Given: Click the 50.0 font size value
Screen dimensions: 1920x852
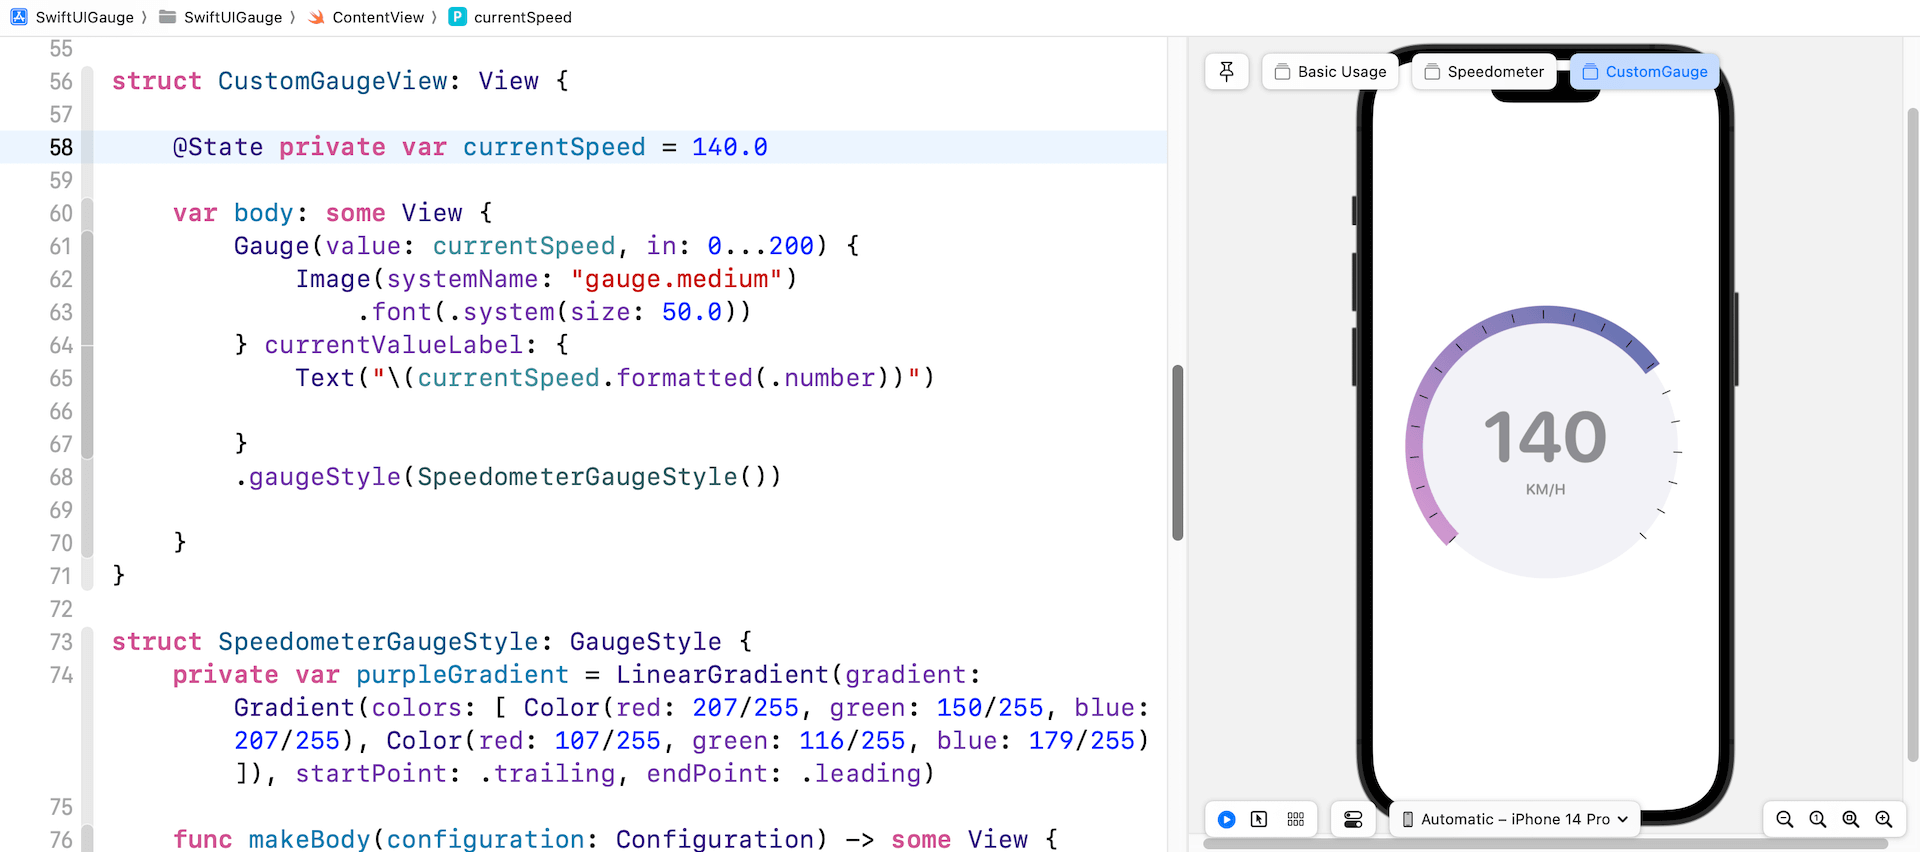Looking at the screenshot, I should (x=692, y=312).
